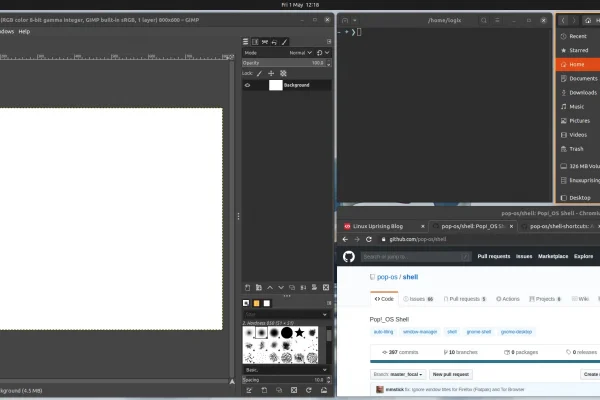This screenshot has width=600, height=400.
Task: Click the canvas navigation arrow icon
Action: click(232, 382)
